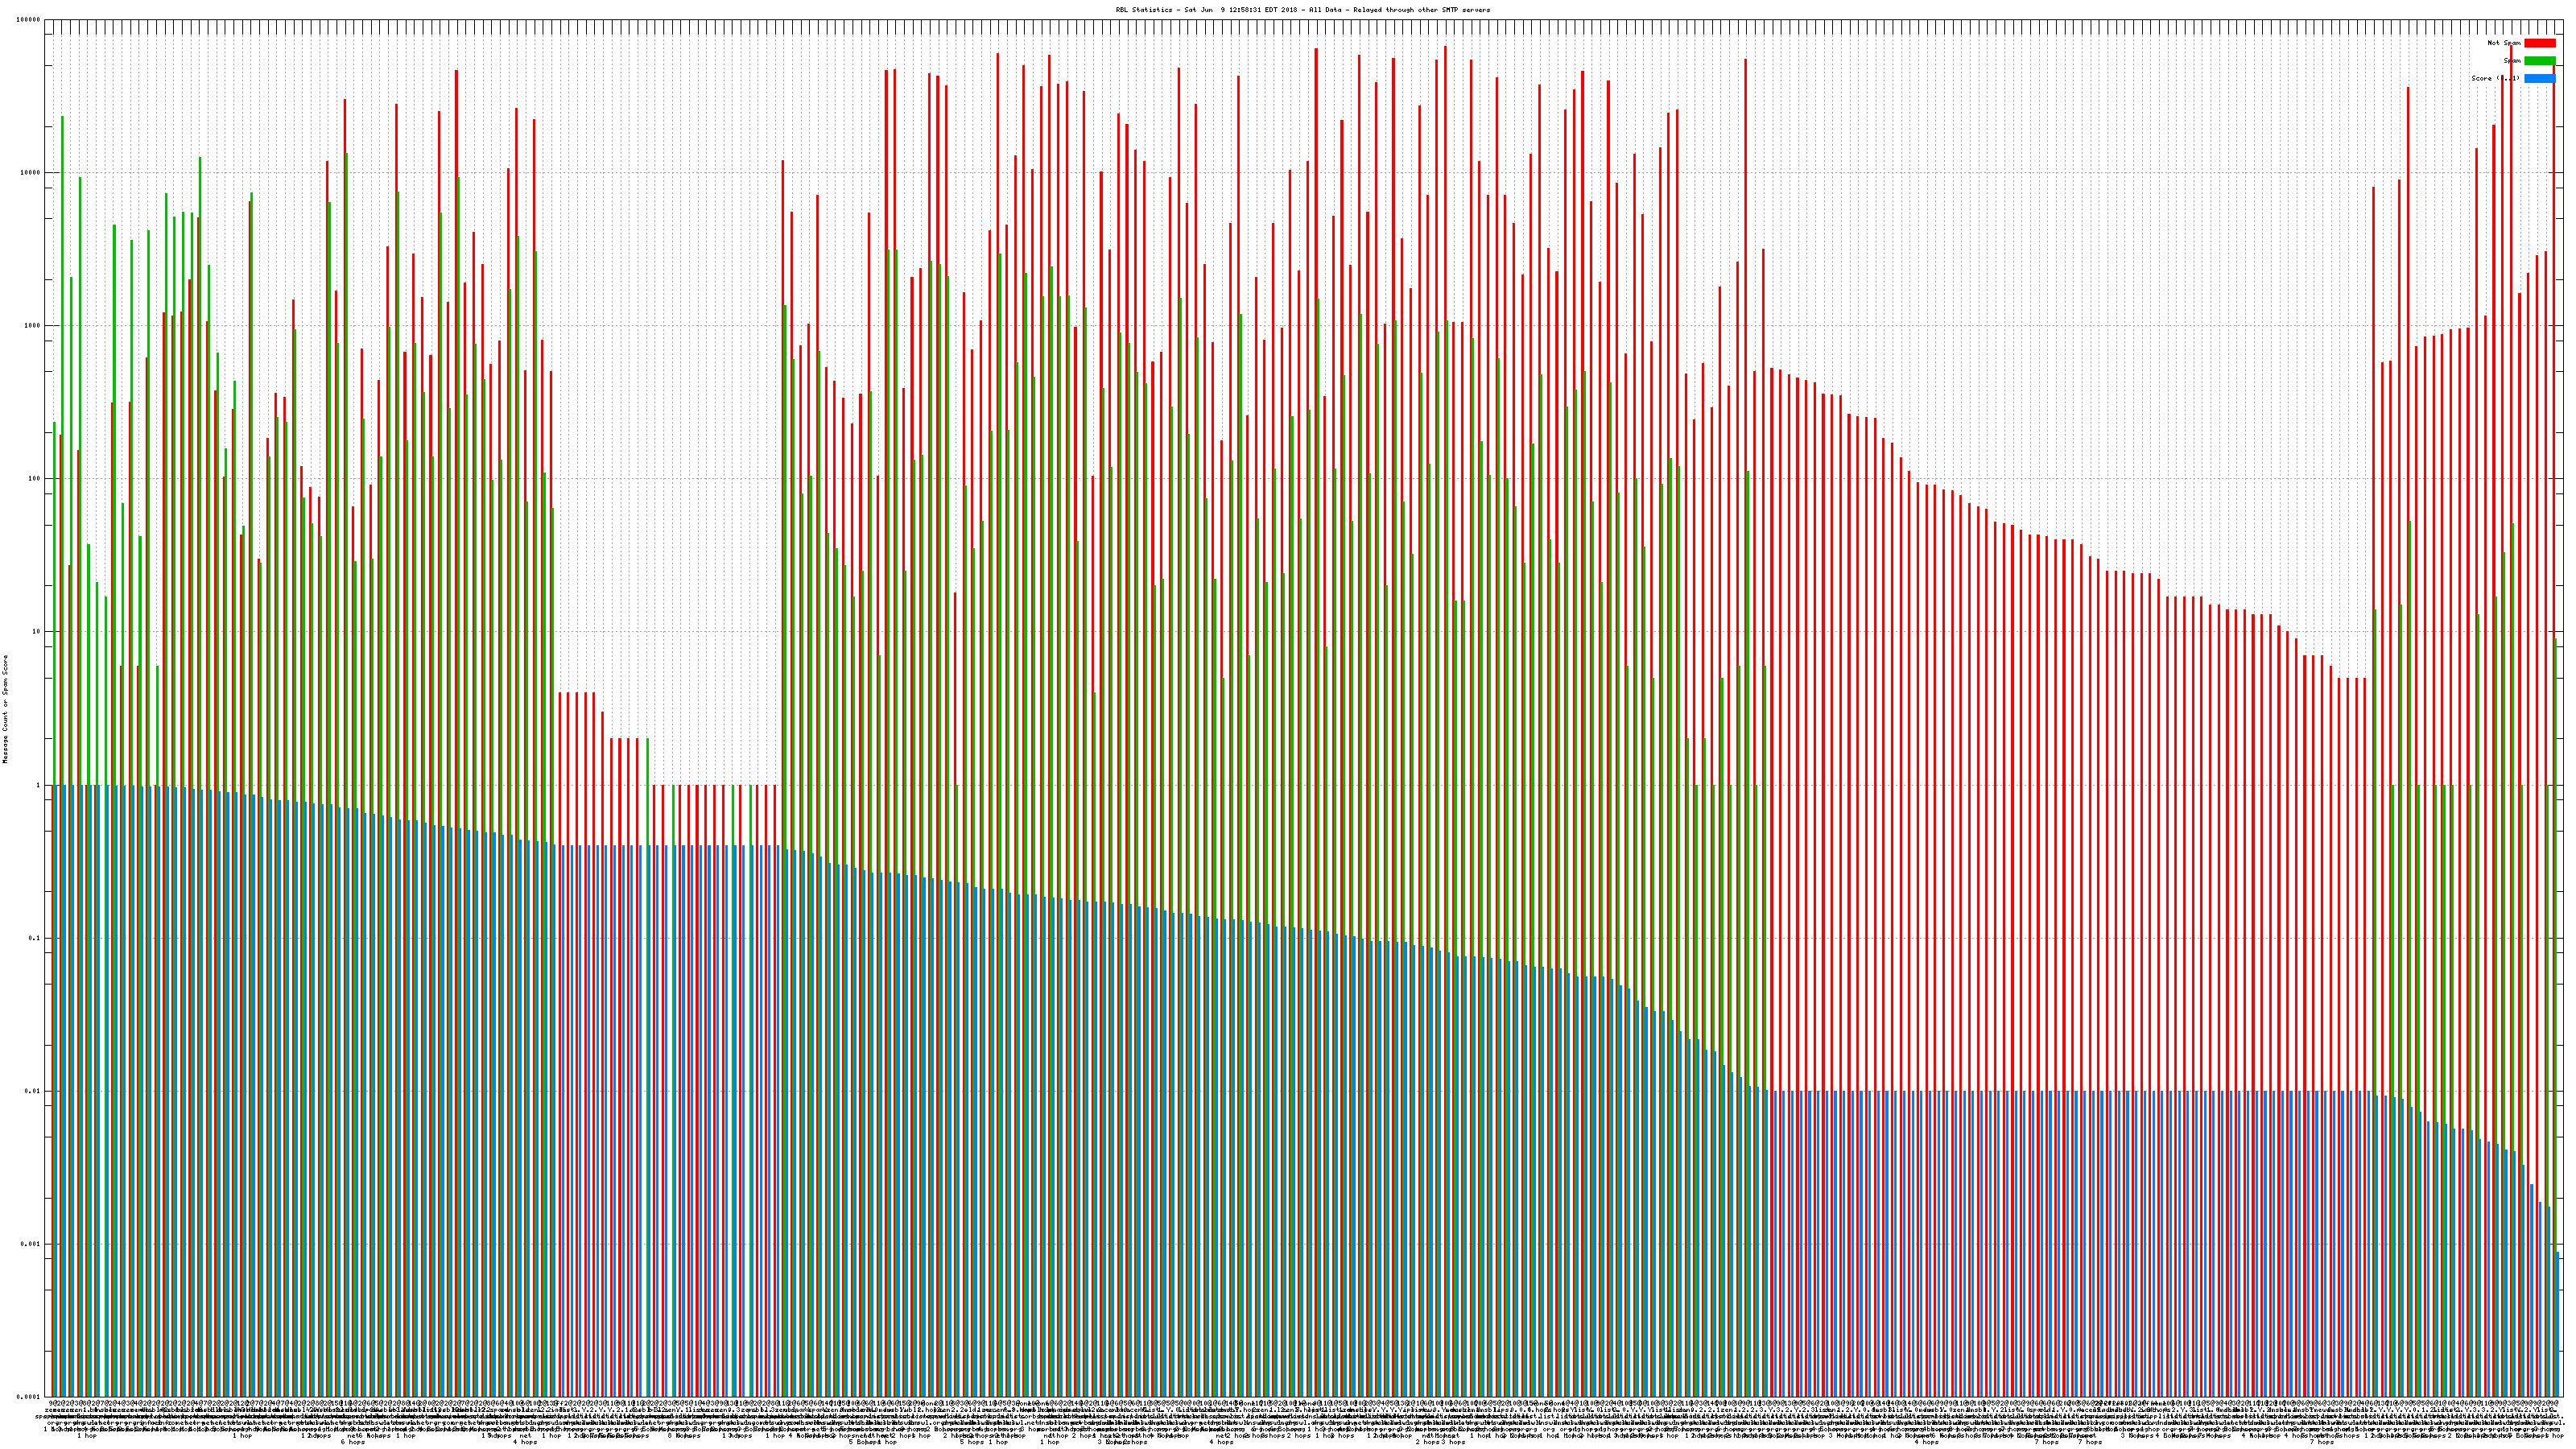Click the 1000 y-axis tick label
Viewport: 2576px width, 1449px height.
click(x=32, y=326)
